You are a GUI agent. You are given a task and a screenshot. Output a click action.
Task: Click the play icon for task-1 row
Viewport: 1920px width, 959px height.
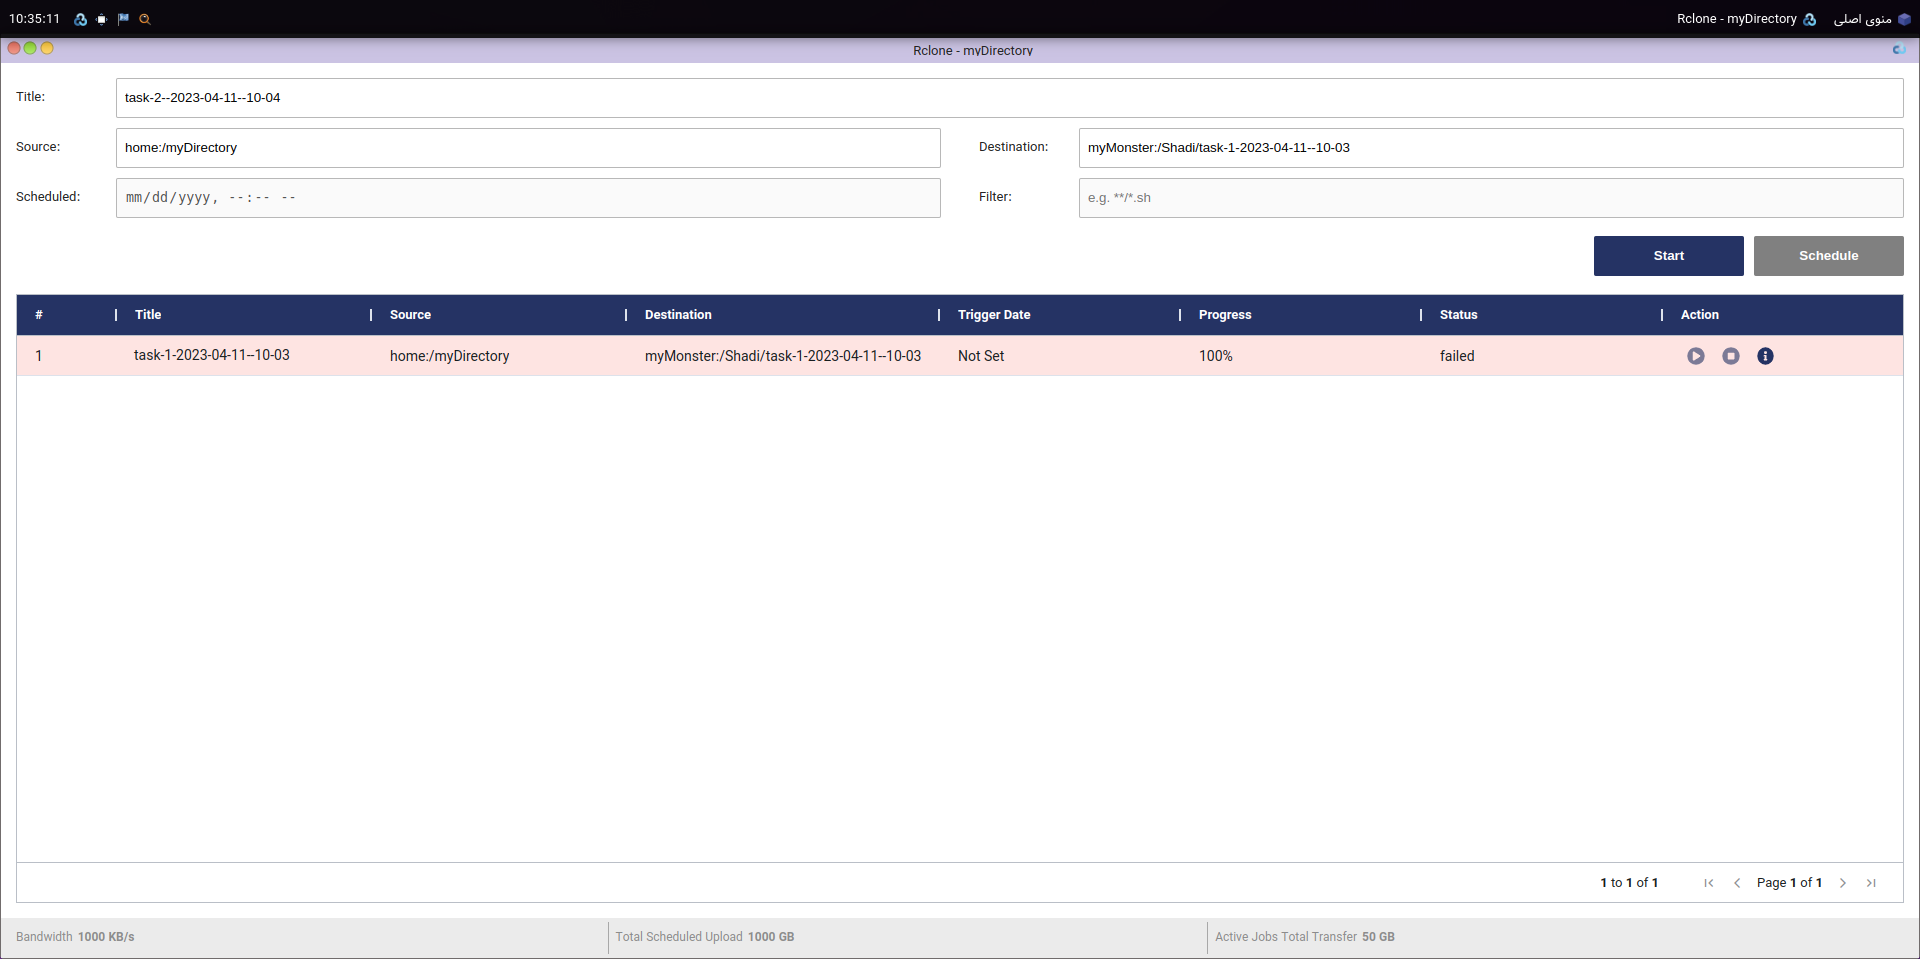pos(1695,356)
